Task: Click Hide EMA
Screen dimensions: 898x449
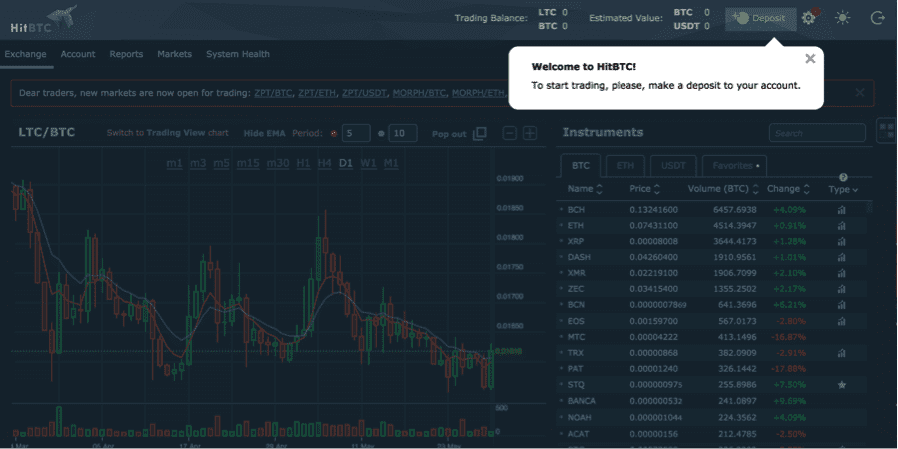Action: pyautogui.click(x=264, y=133)
